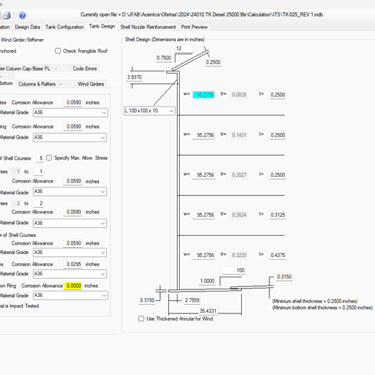Click the w field beside tr 0.1431
This screenshot has width=375, height=375.
[x=204, y=135]
